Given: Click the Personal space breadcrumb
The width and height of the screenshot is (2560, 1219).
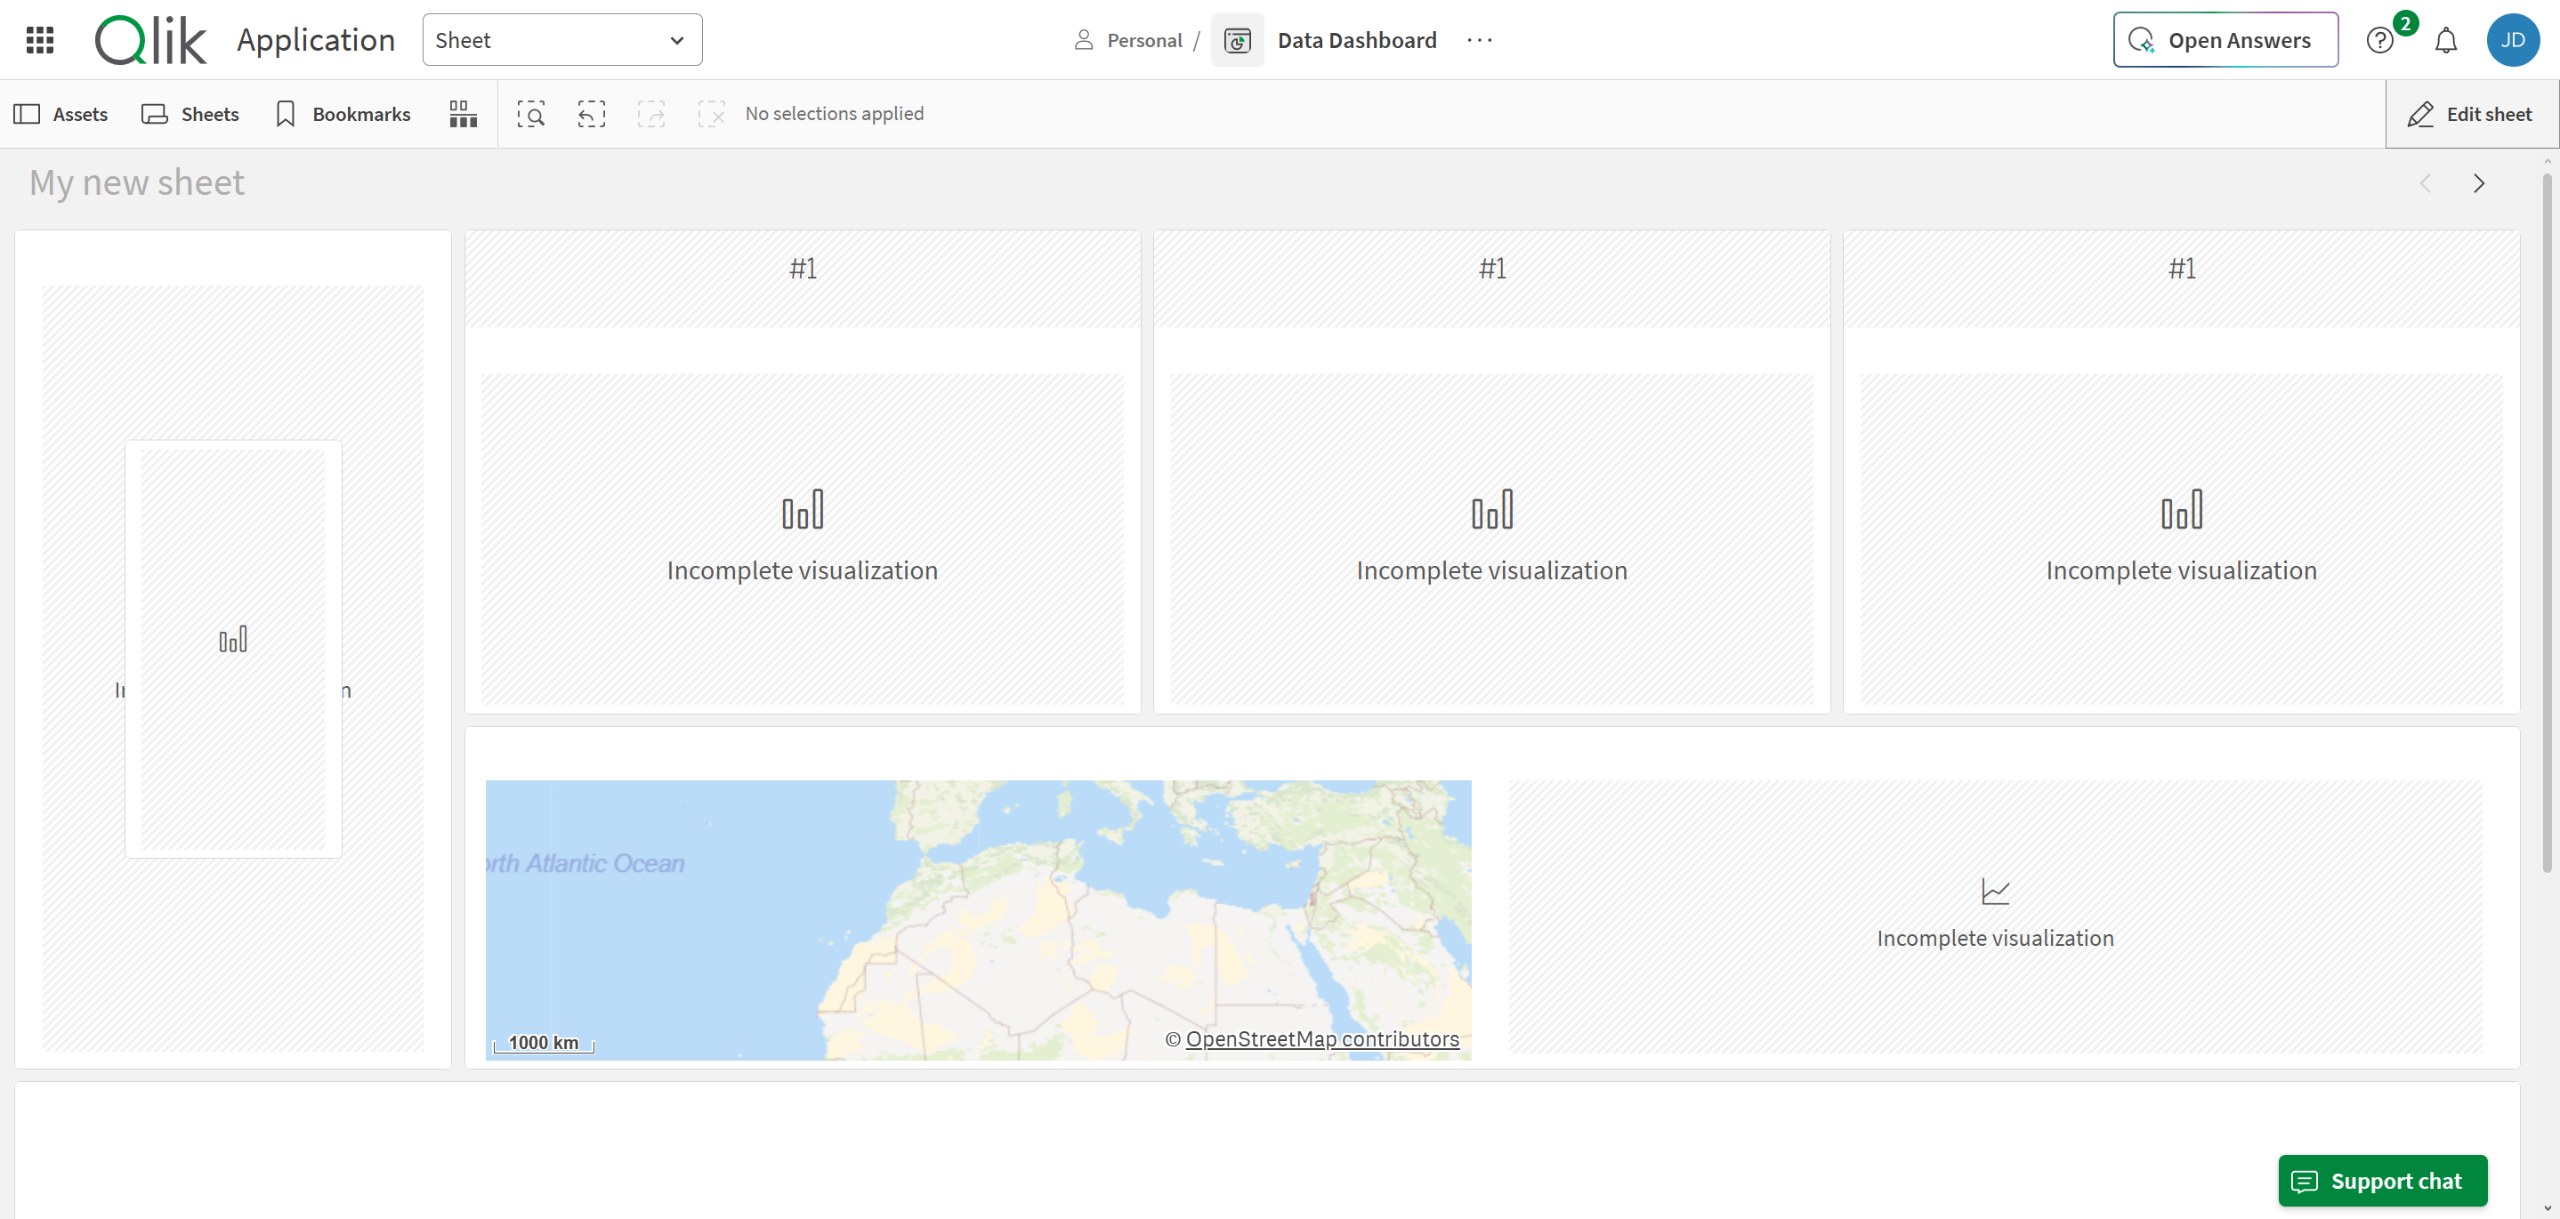Looking at the screenshot, I should (1143, 40).
